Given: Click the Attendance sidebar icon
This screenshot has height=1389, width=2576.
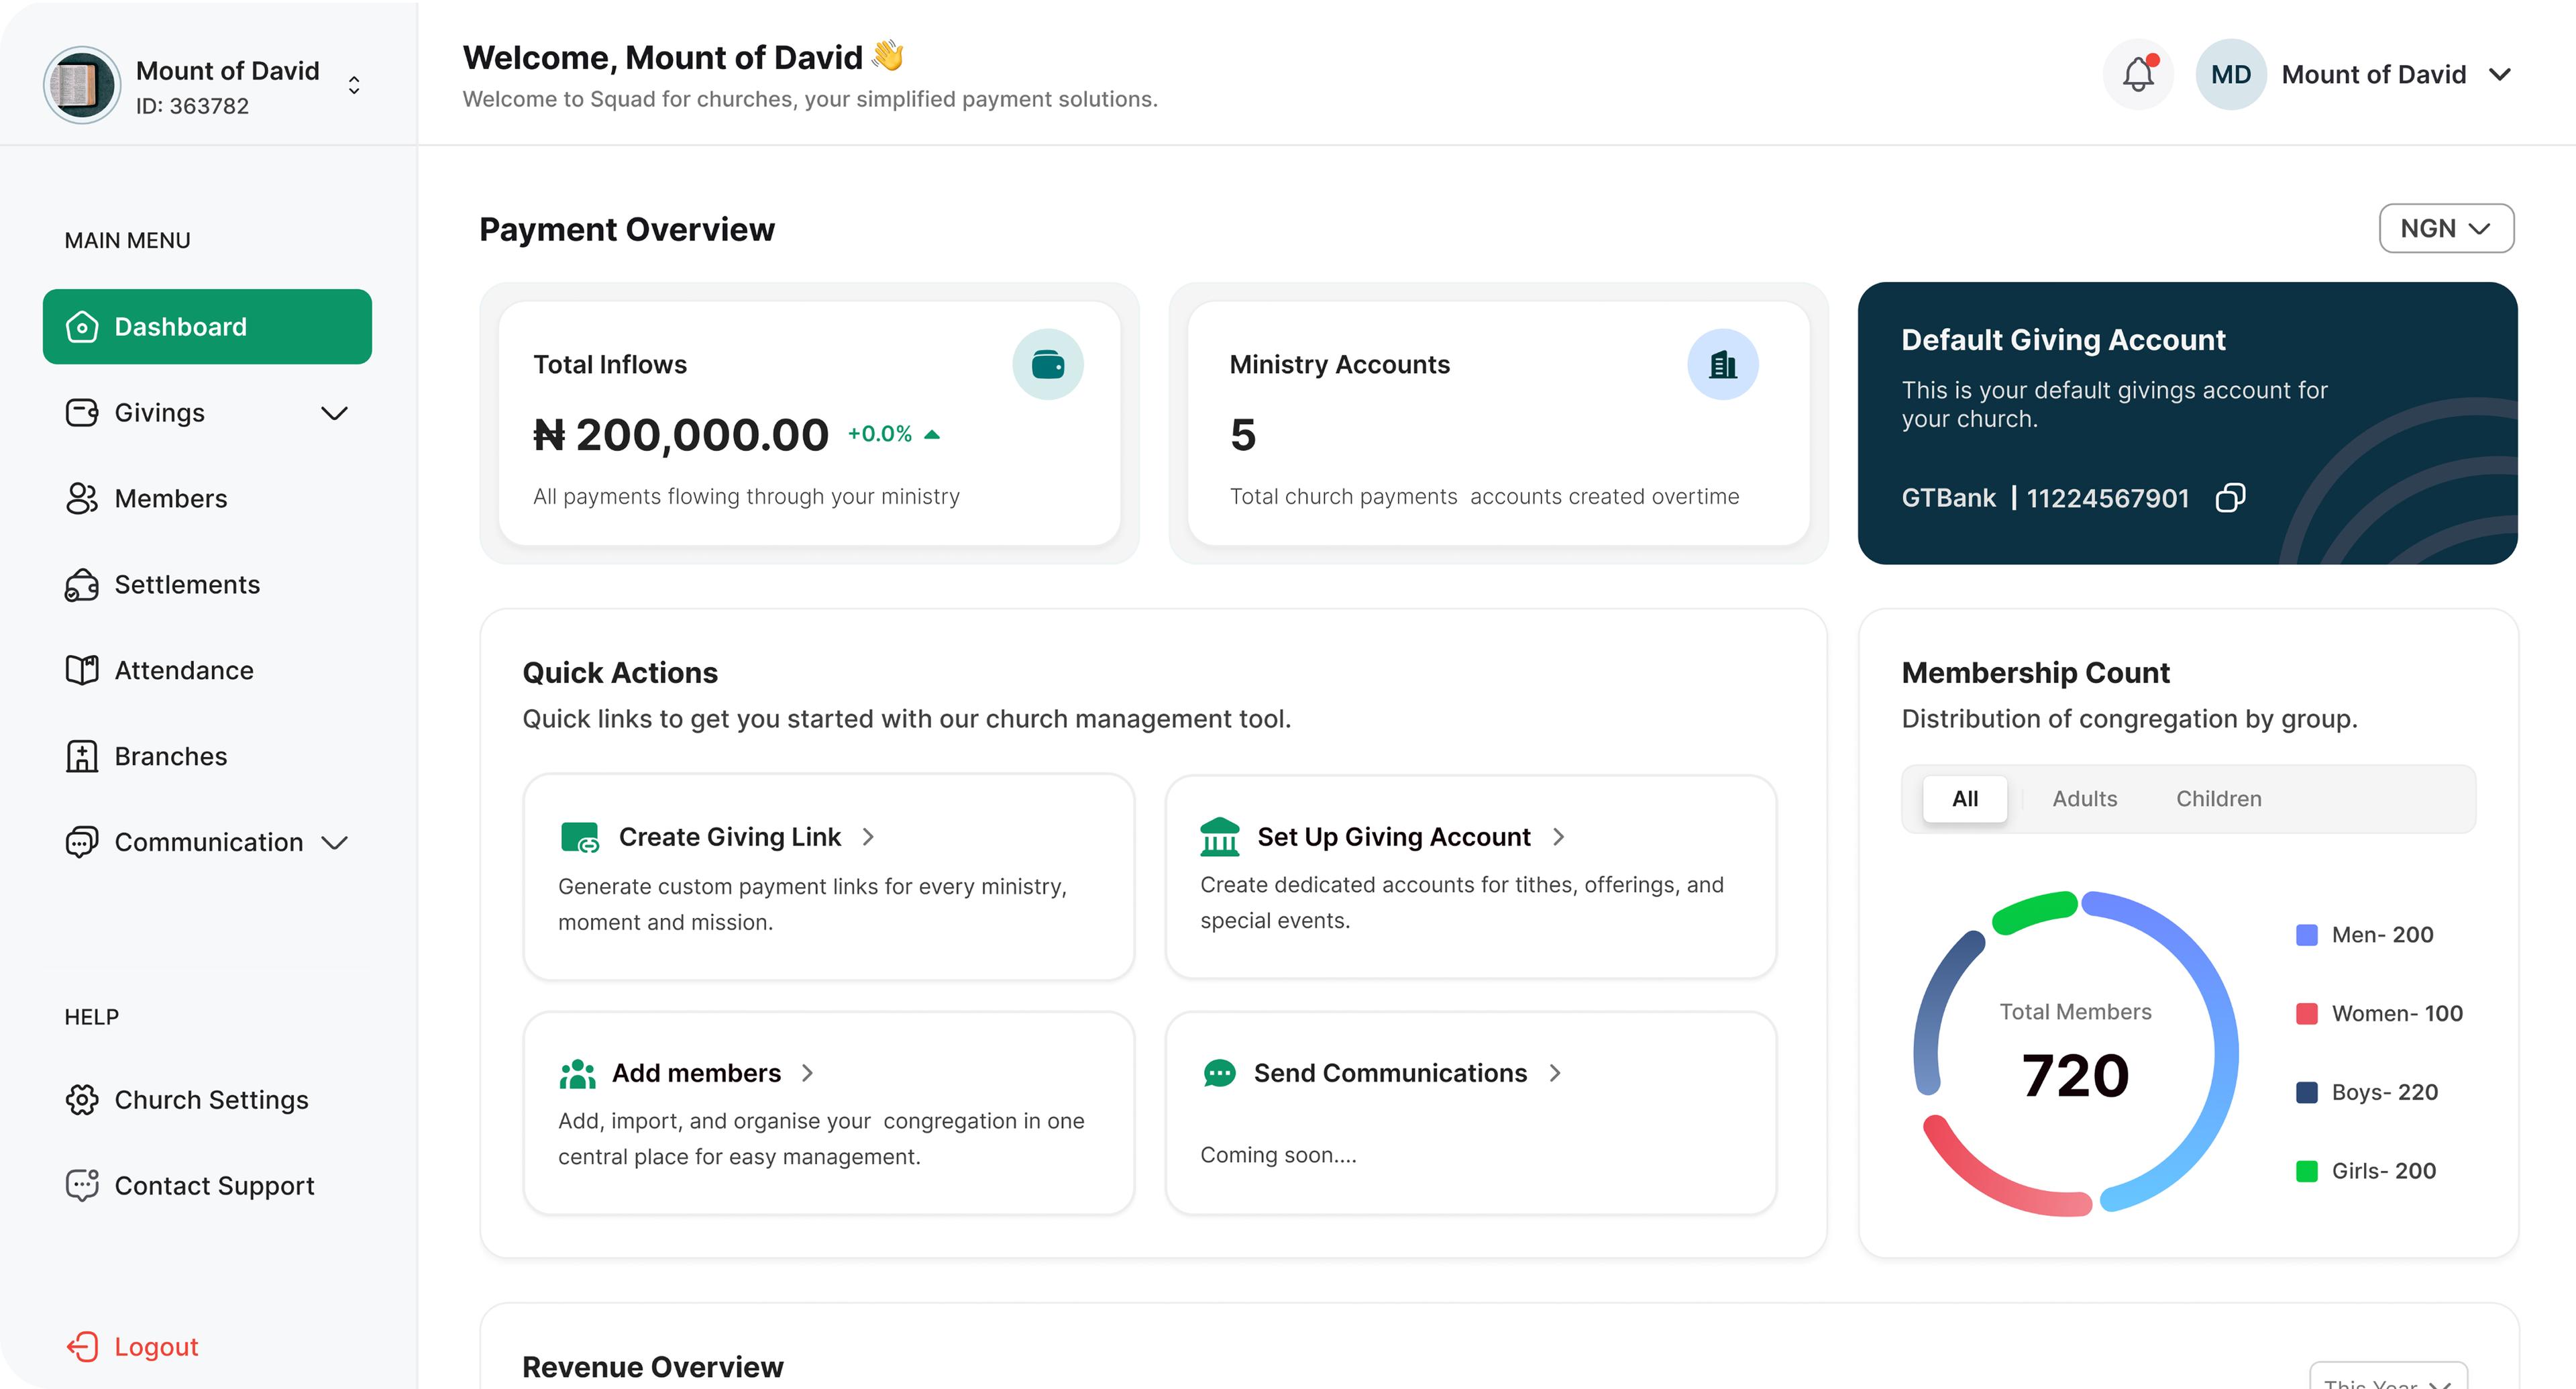Looking at the screenshot, I should [x=82, y=670].
